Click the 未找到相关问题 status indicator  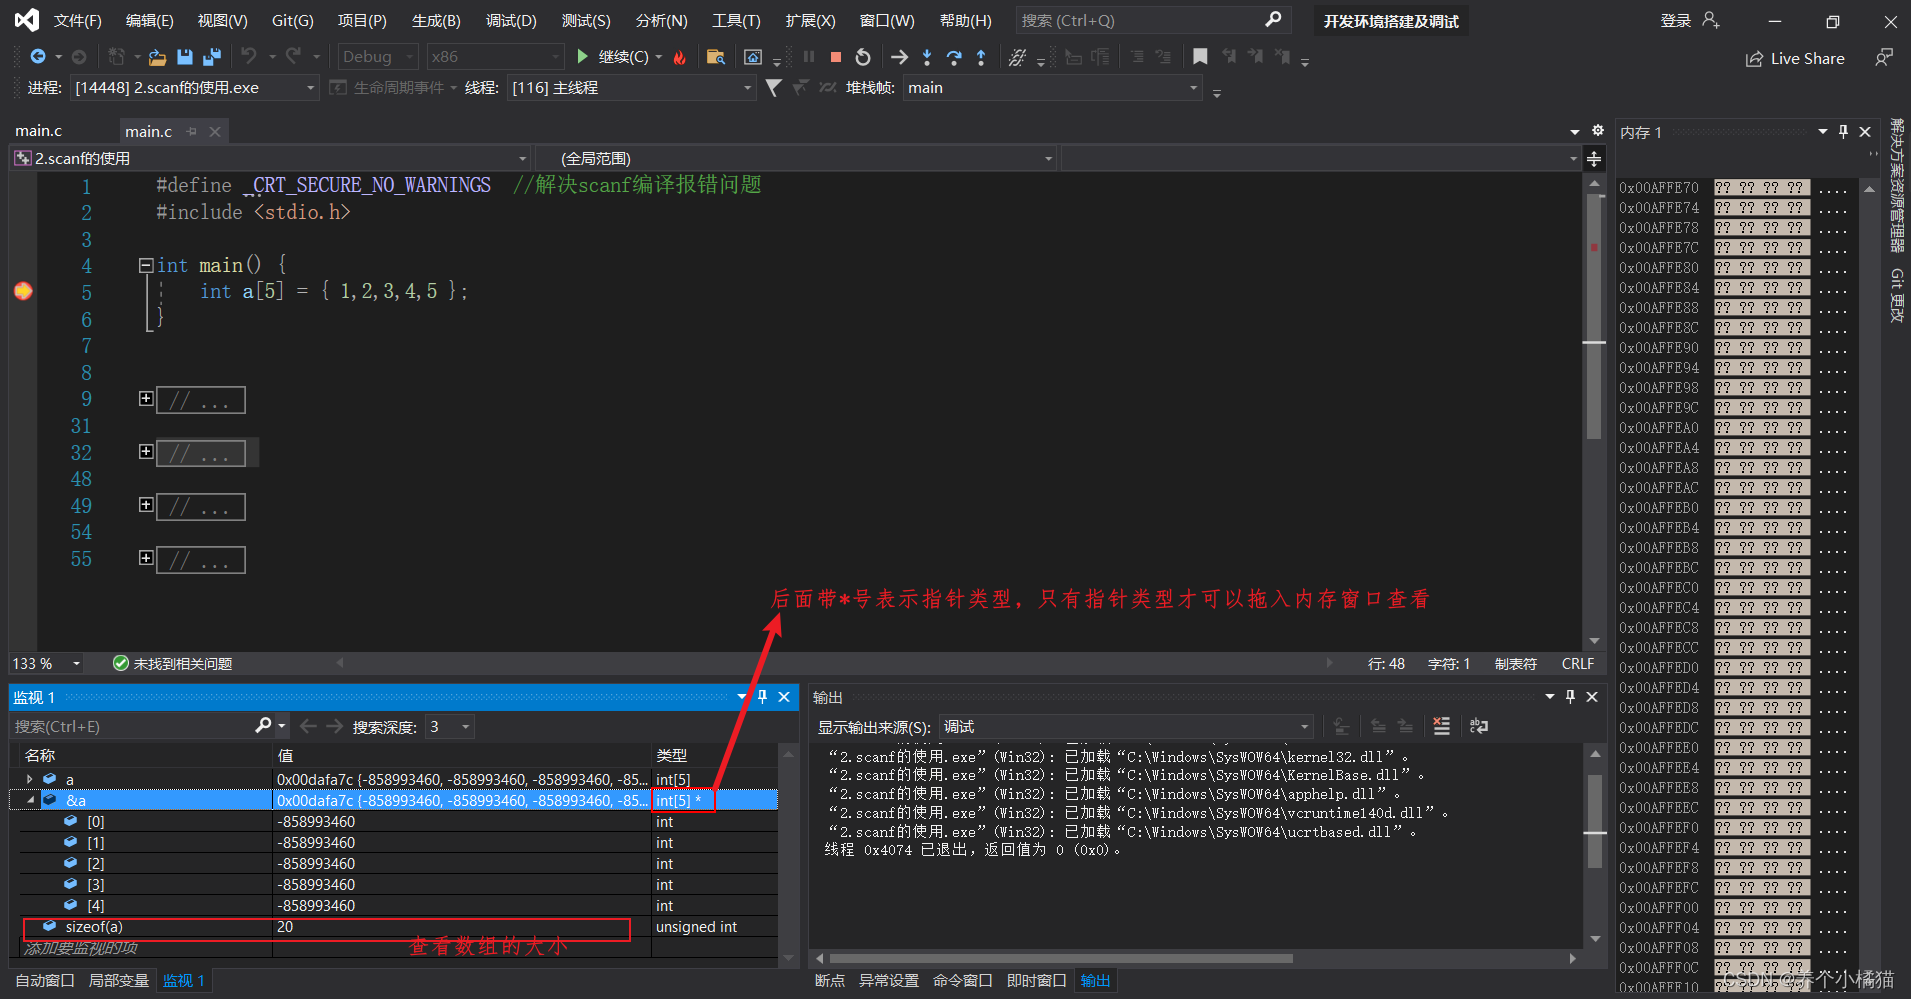173,664
